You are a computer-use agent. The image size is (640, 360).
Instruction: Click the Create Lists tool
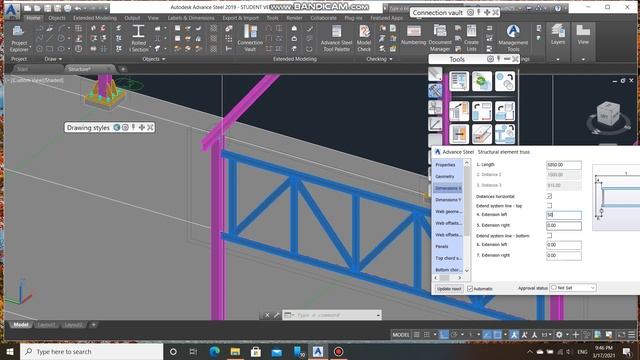471,38
